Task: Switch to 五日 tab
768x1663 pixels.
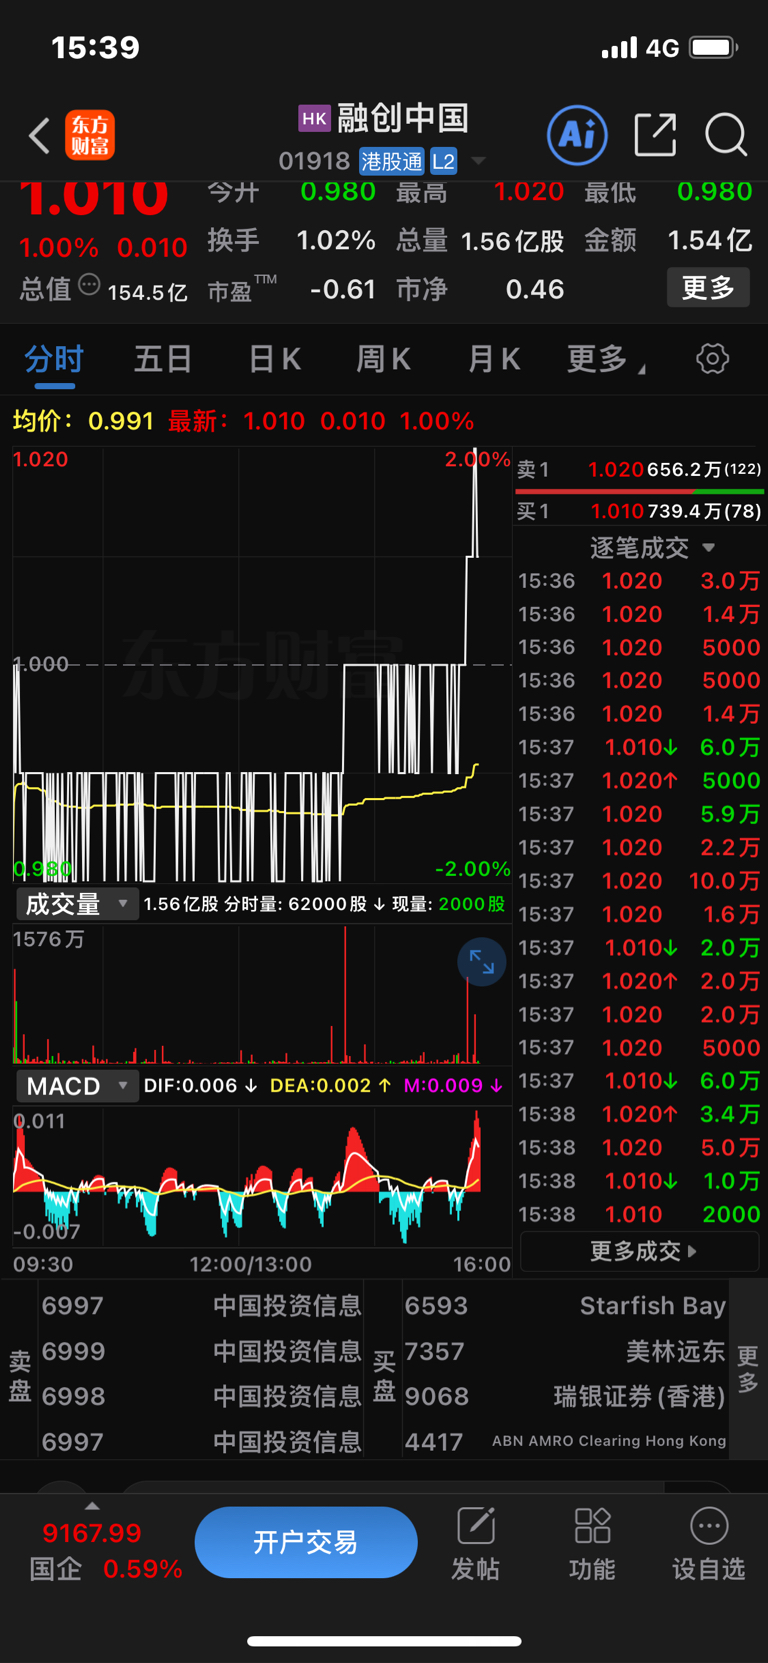Action: pos(163,358)
